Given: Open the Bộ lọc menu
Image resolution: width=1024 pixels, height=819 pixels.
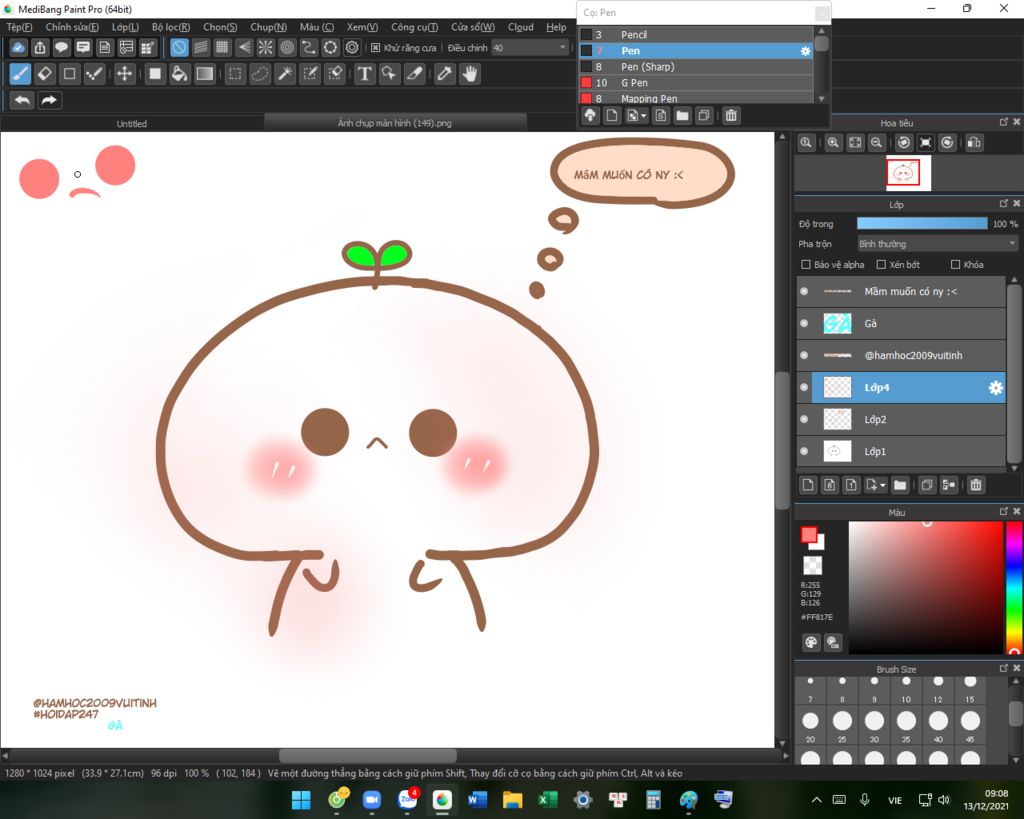Looking at the screenshot, I should coord(170,27).
